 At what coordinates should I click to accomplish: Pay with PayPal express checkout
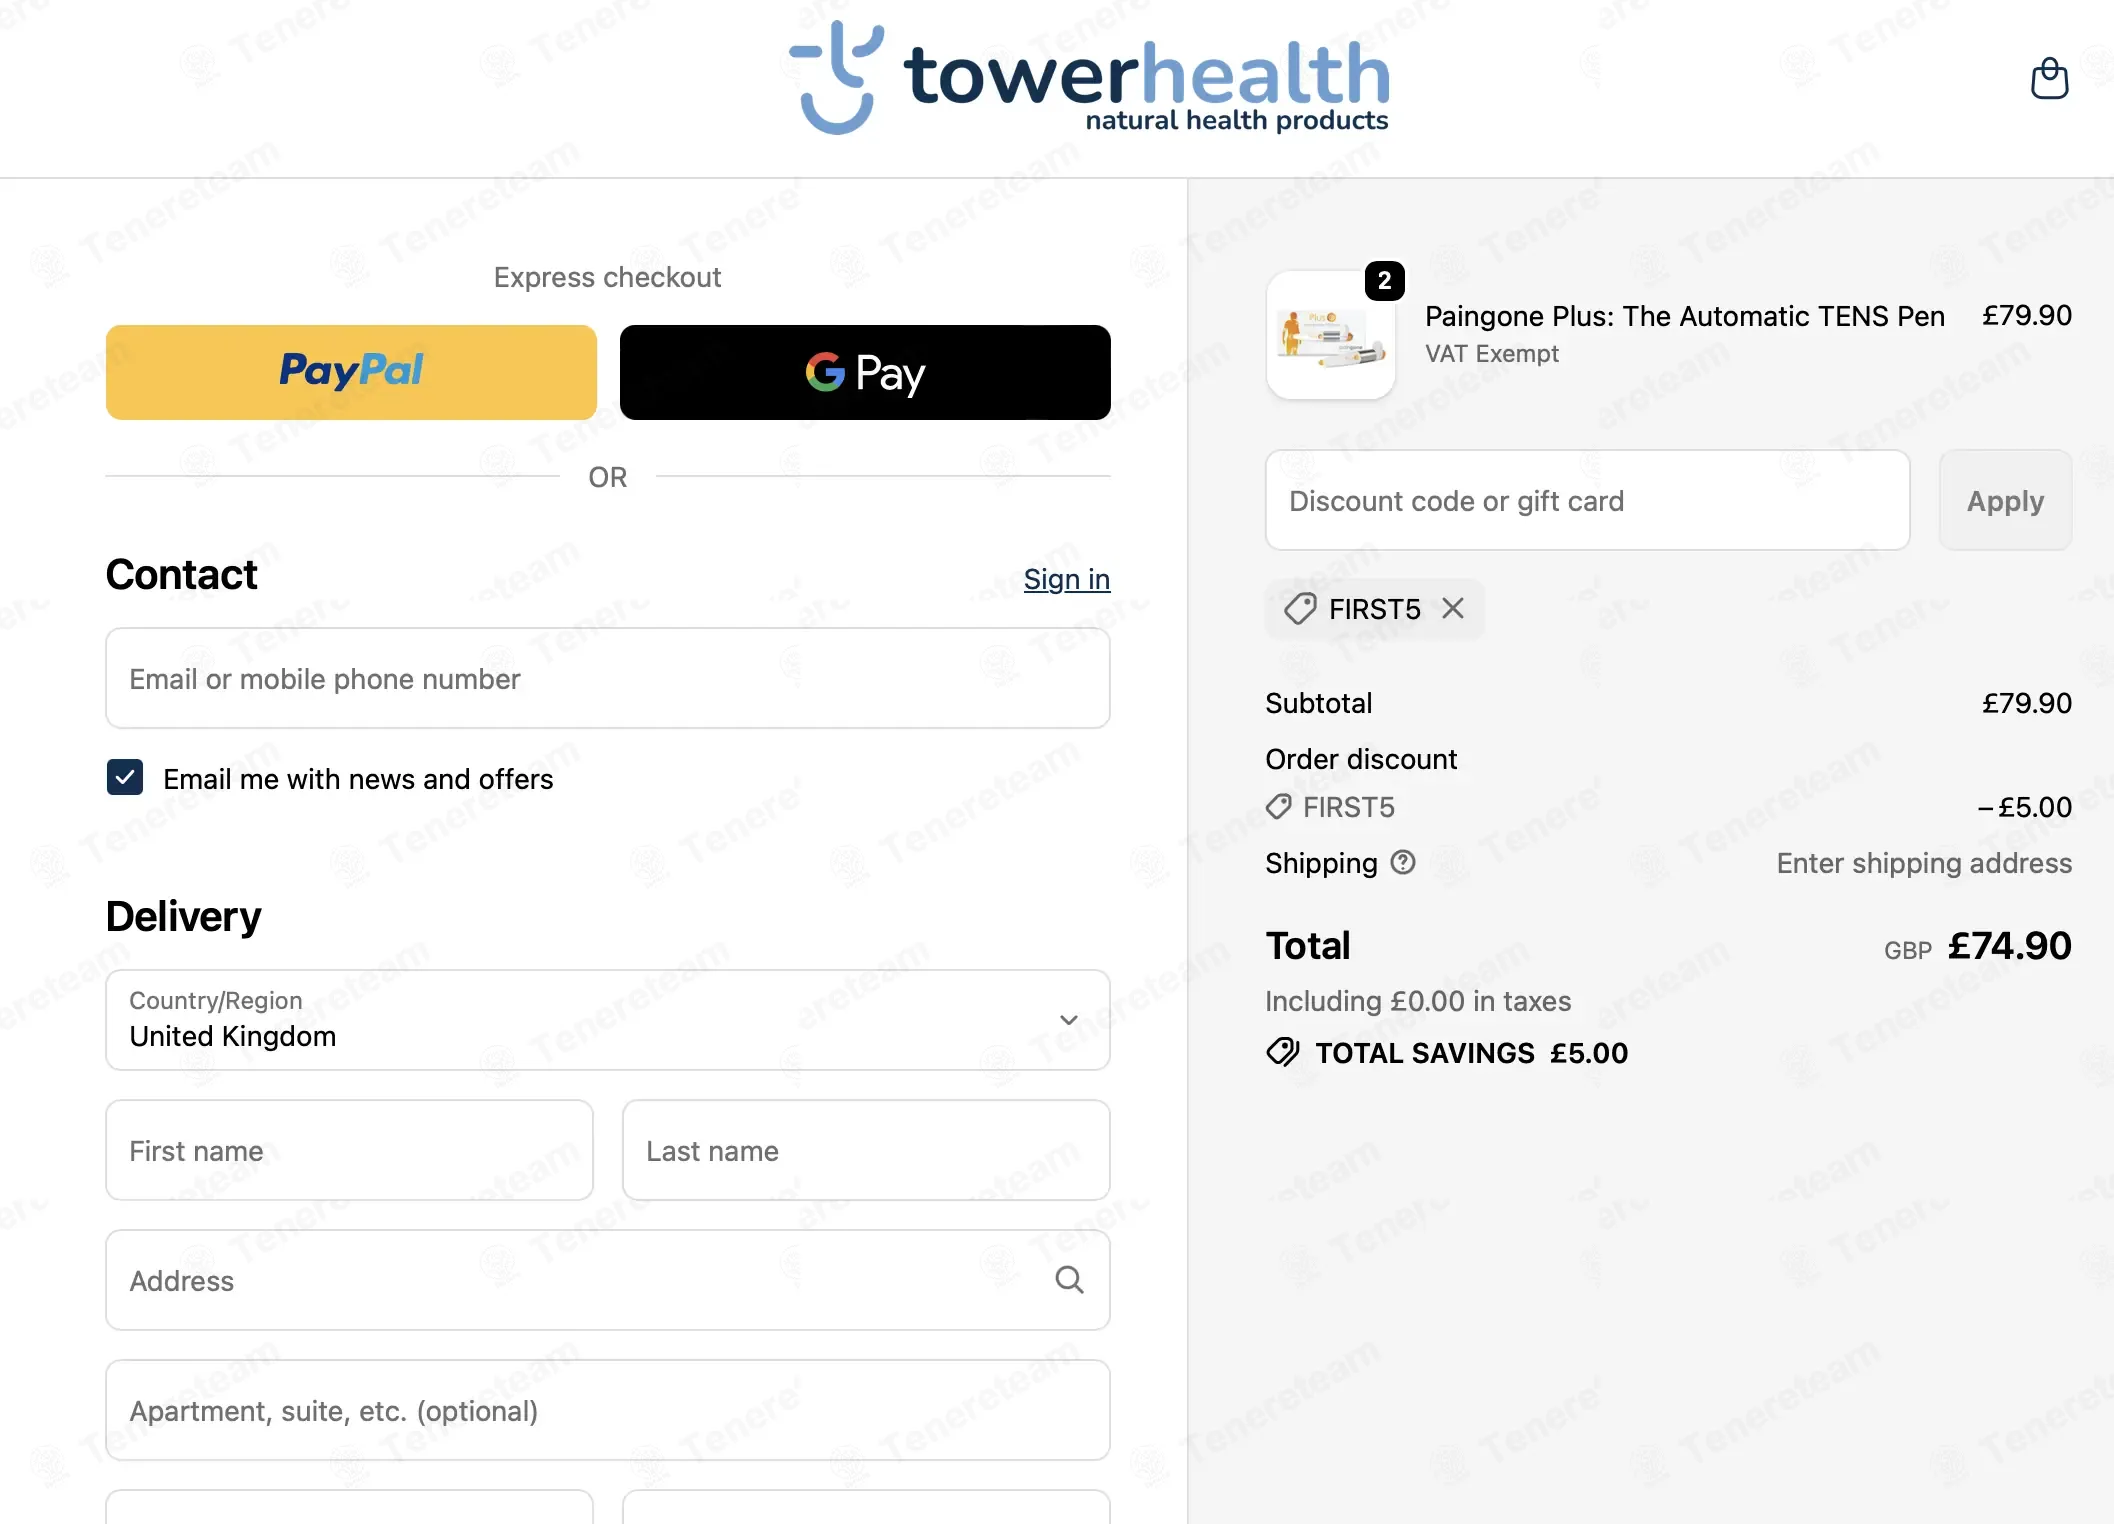click(351, 372)
